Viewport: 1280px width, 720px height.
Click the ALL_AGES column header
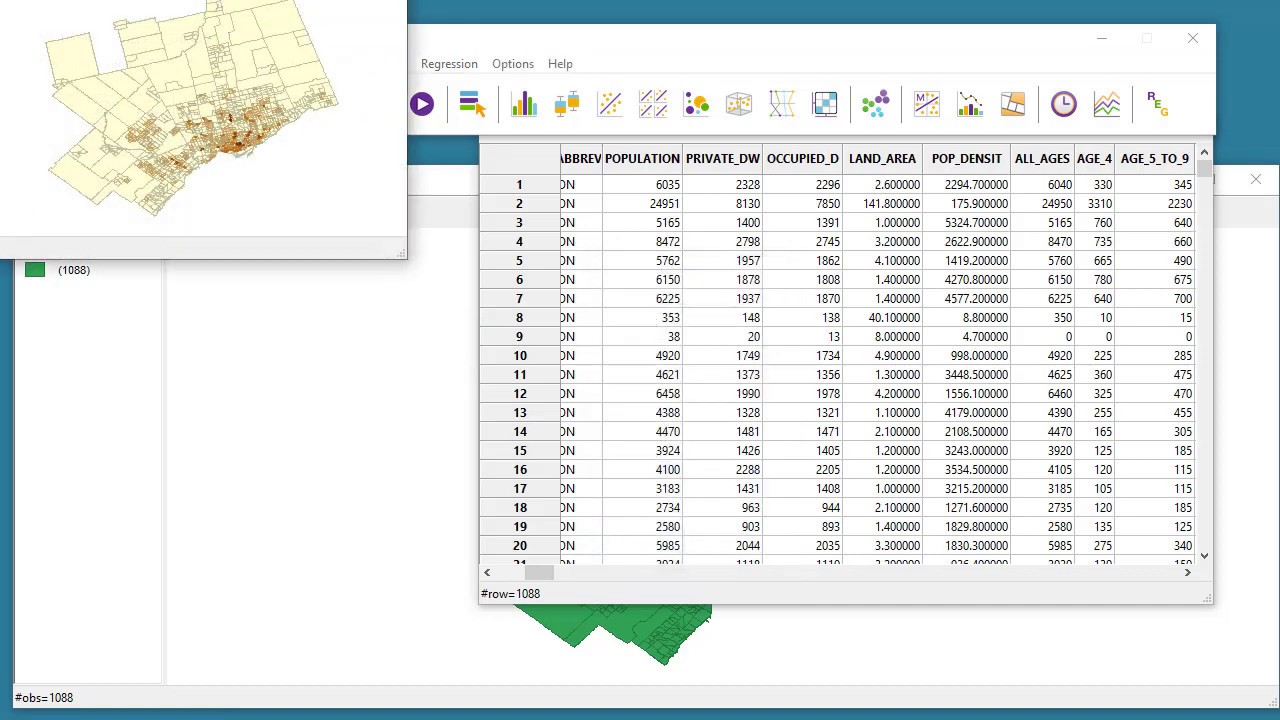point(1042,159)
